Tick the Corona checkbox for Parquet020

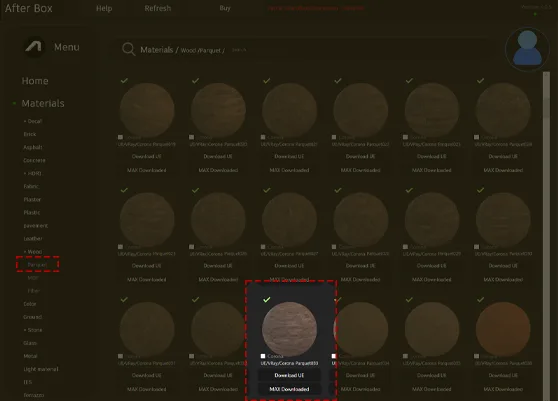pos(191,137)
